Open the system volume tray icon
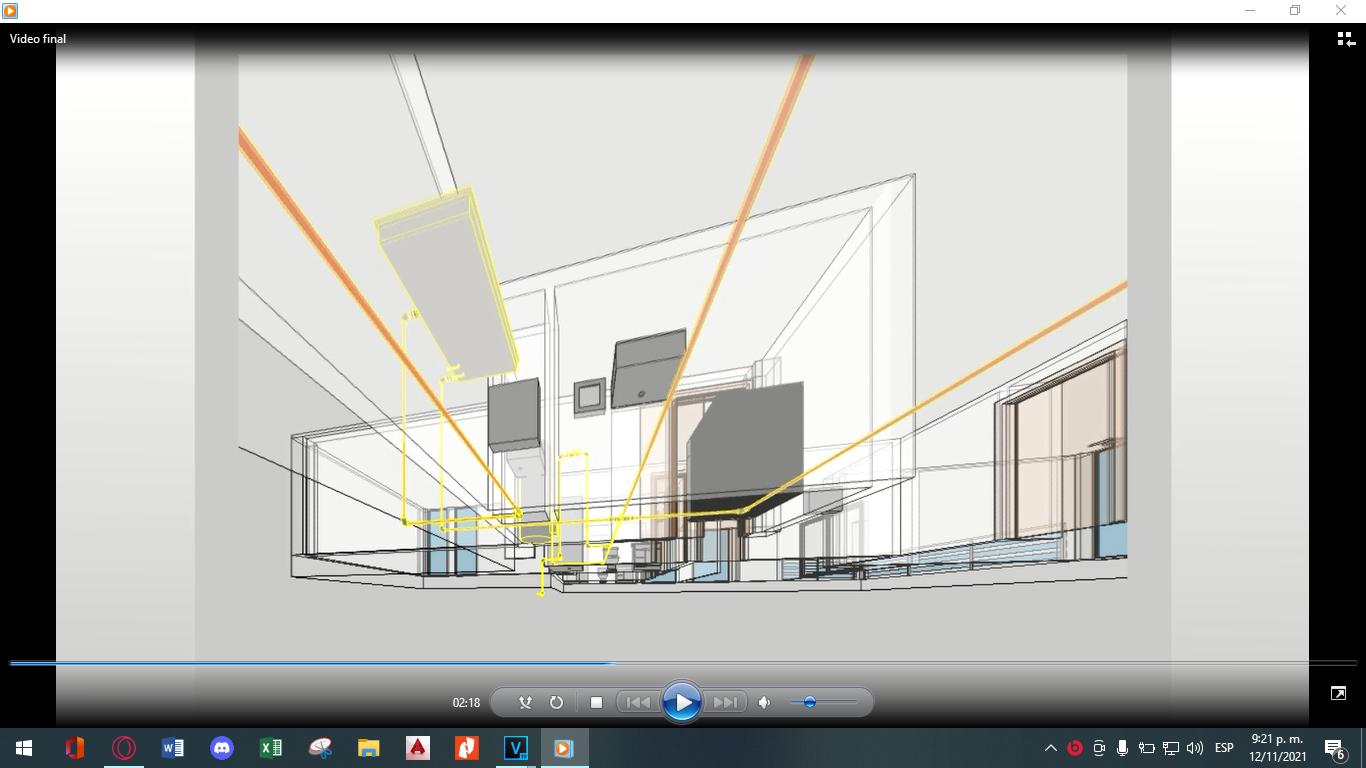The image size is (1366, 768). point(1195,748)
